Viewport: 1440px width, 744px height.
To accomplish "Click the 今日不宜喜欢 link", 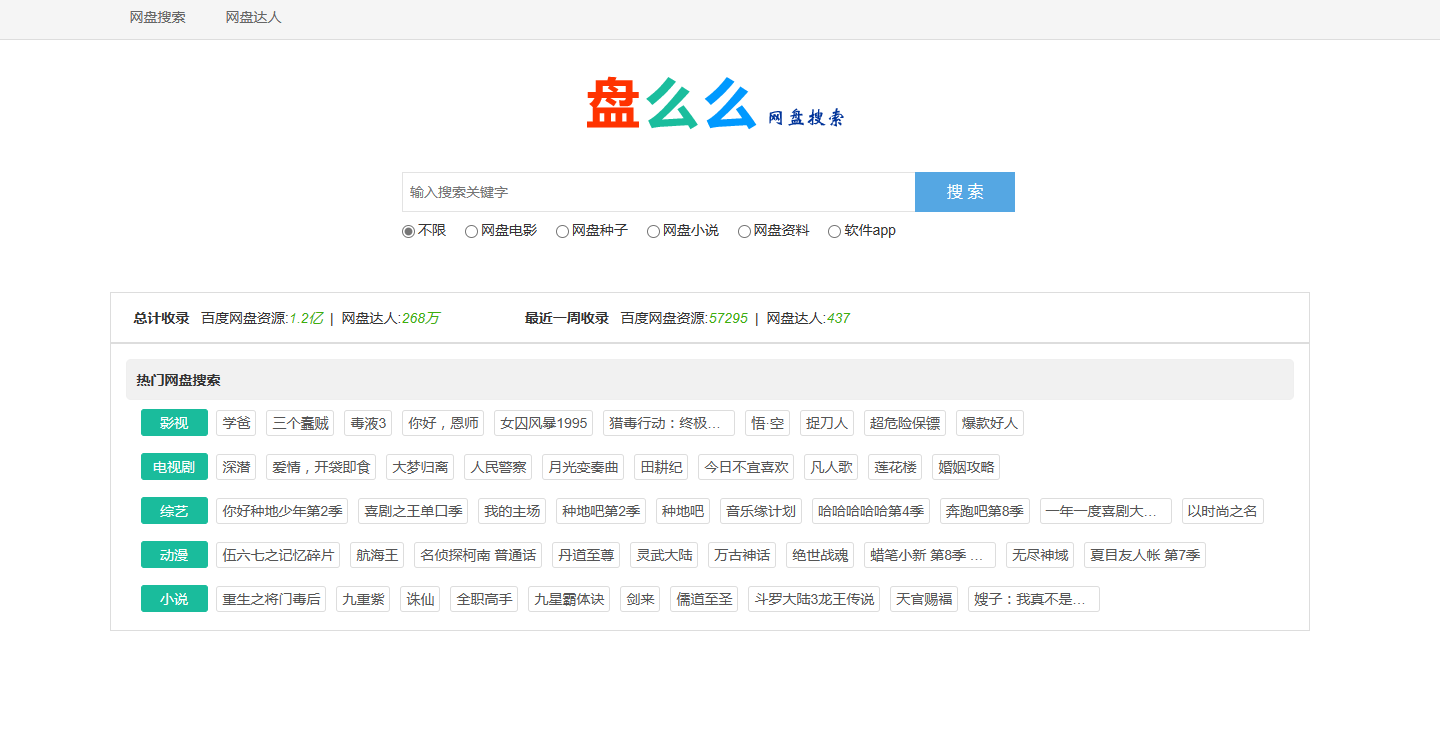I will 746,467.
